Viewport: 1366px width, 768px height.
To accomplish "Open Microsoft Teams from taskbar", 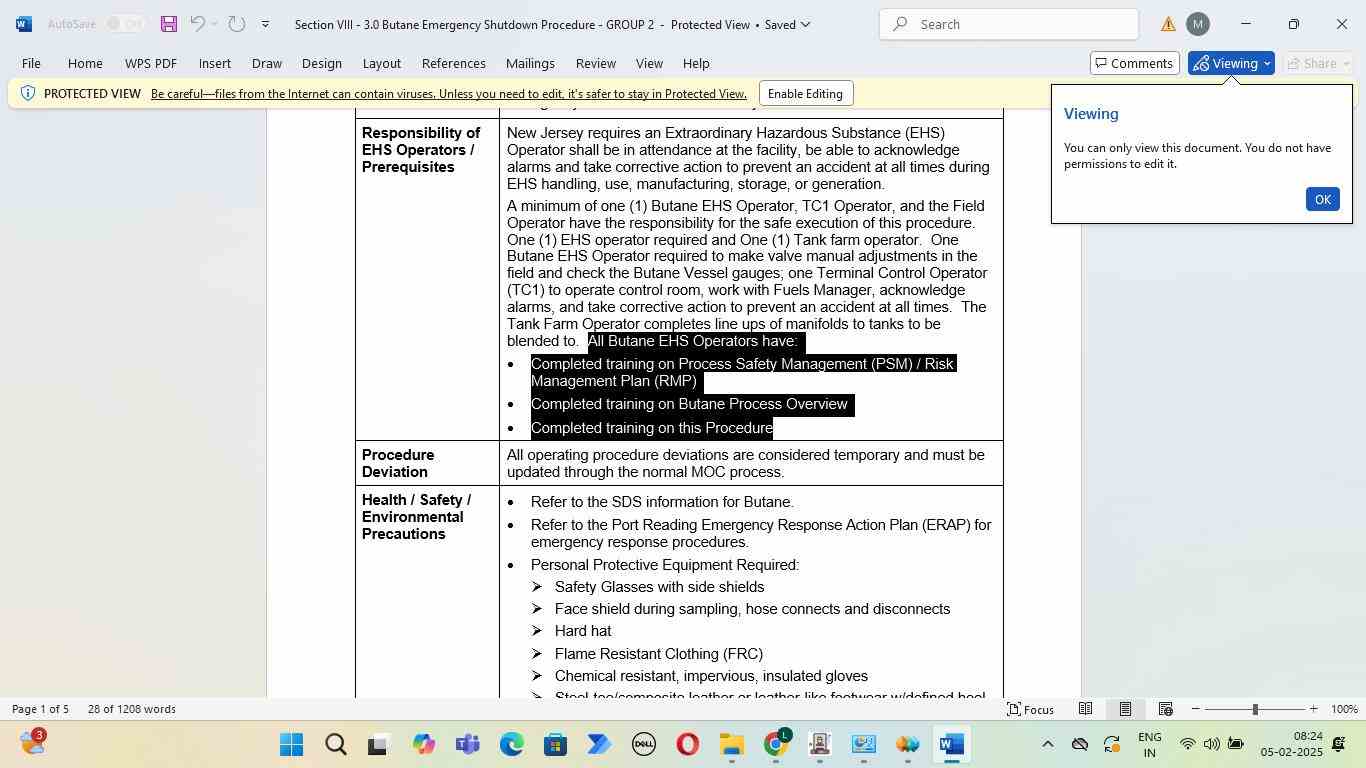I will pyautogui.click(x=467, y=744).
